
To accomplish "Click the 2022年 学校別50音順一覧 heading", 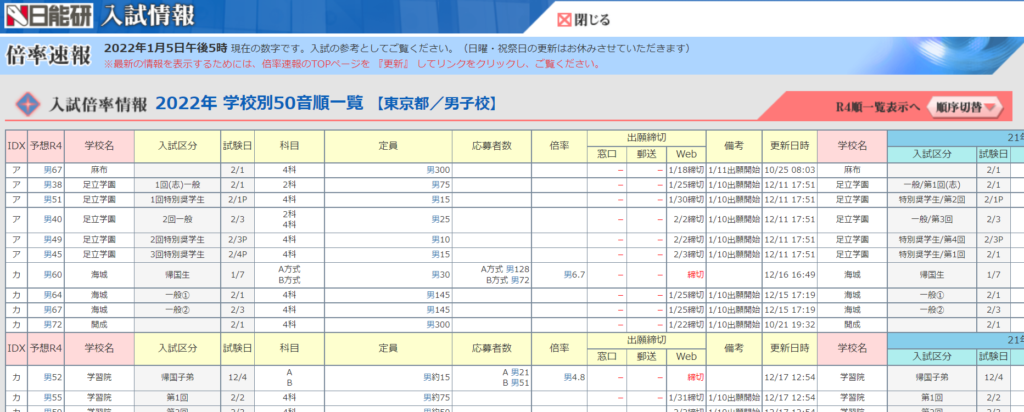I will click(x=259, y=103).
